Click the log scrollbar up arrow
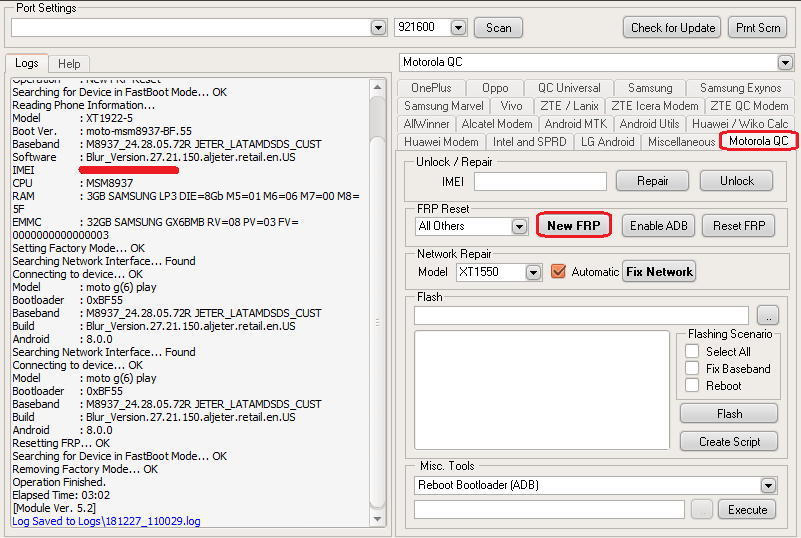Screen dimensions: 801x538 point(377,87)
